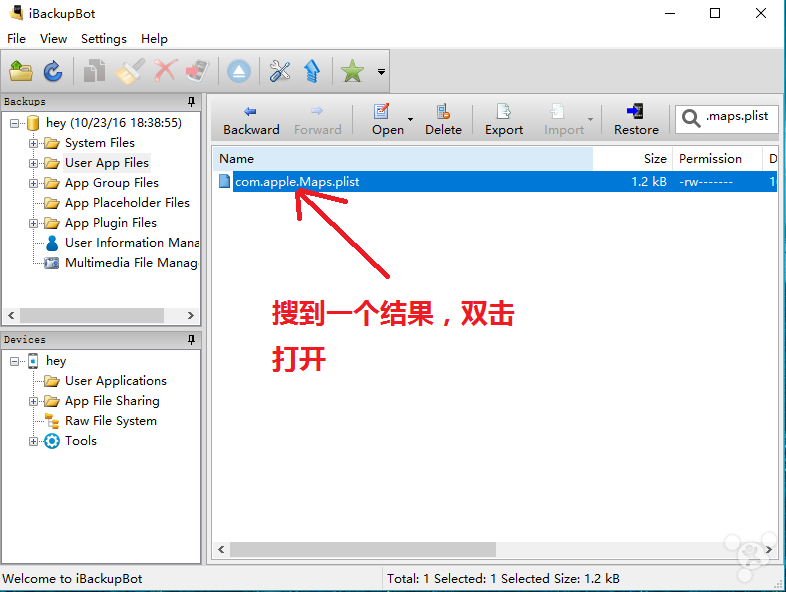Click the Backups tree scroll right arrow
Viewport: 786px width, 592px height.
[190, 315]
